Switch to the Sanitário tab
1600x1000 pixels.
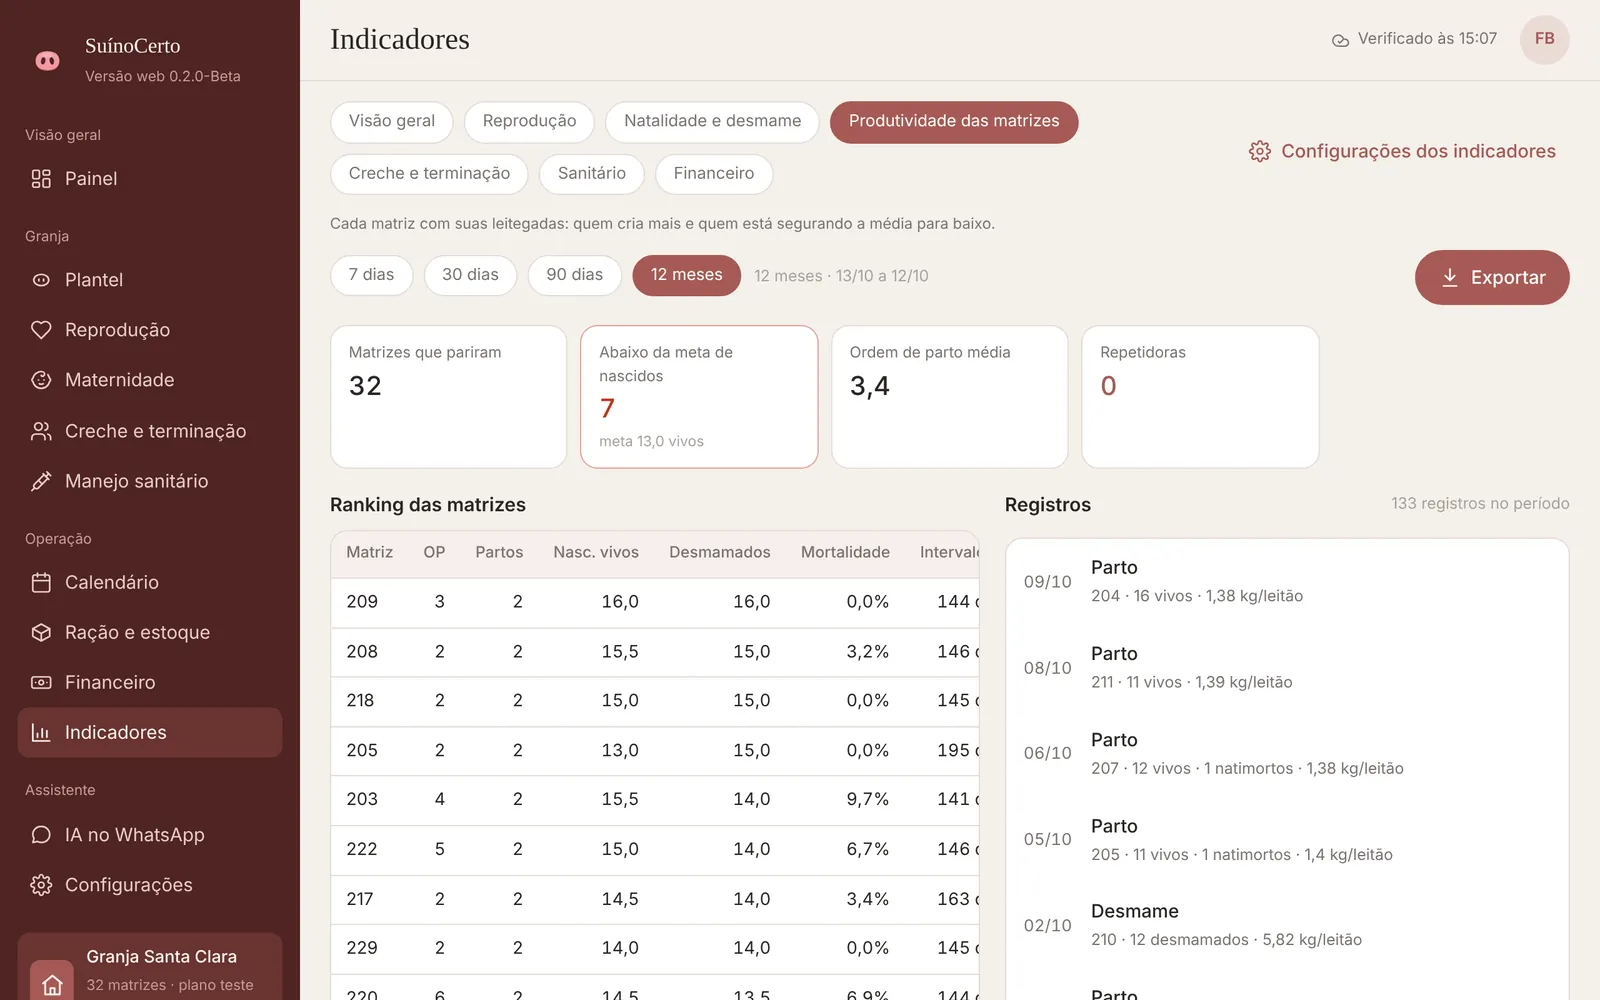point(592,174)
